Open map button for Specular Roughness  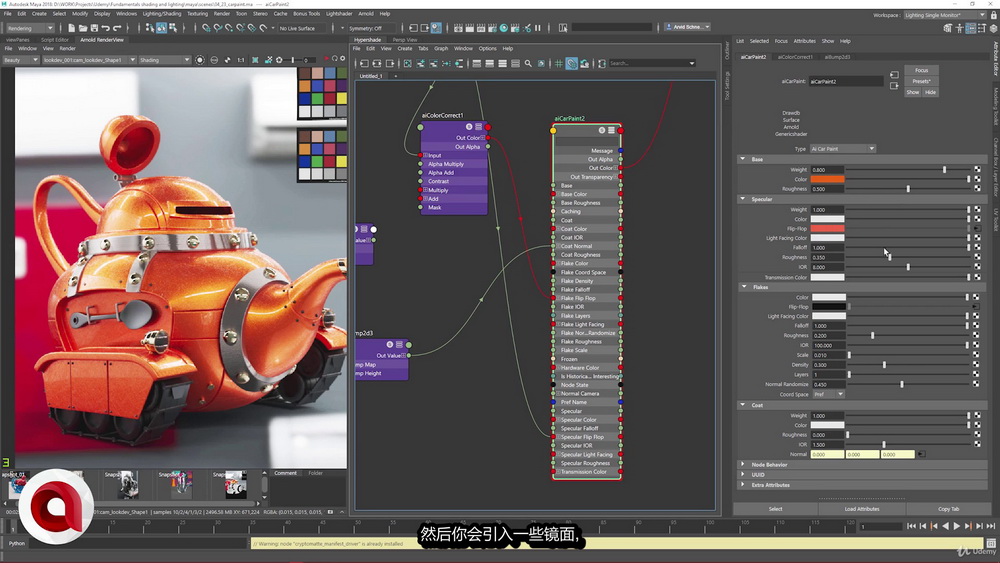pyautogui.click(x=977, y=257)
